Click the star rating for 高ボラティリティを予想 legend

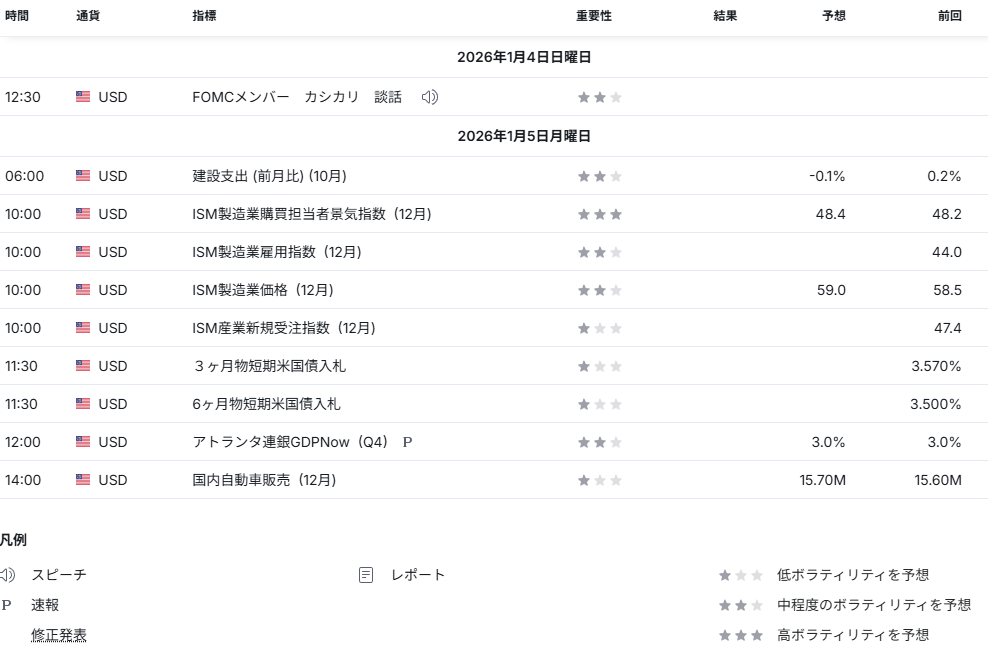coord(740,635)
